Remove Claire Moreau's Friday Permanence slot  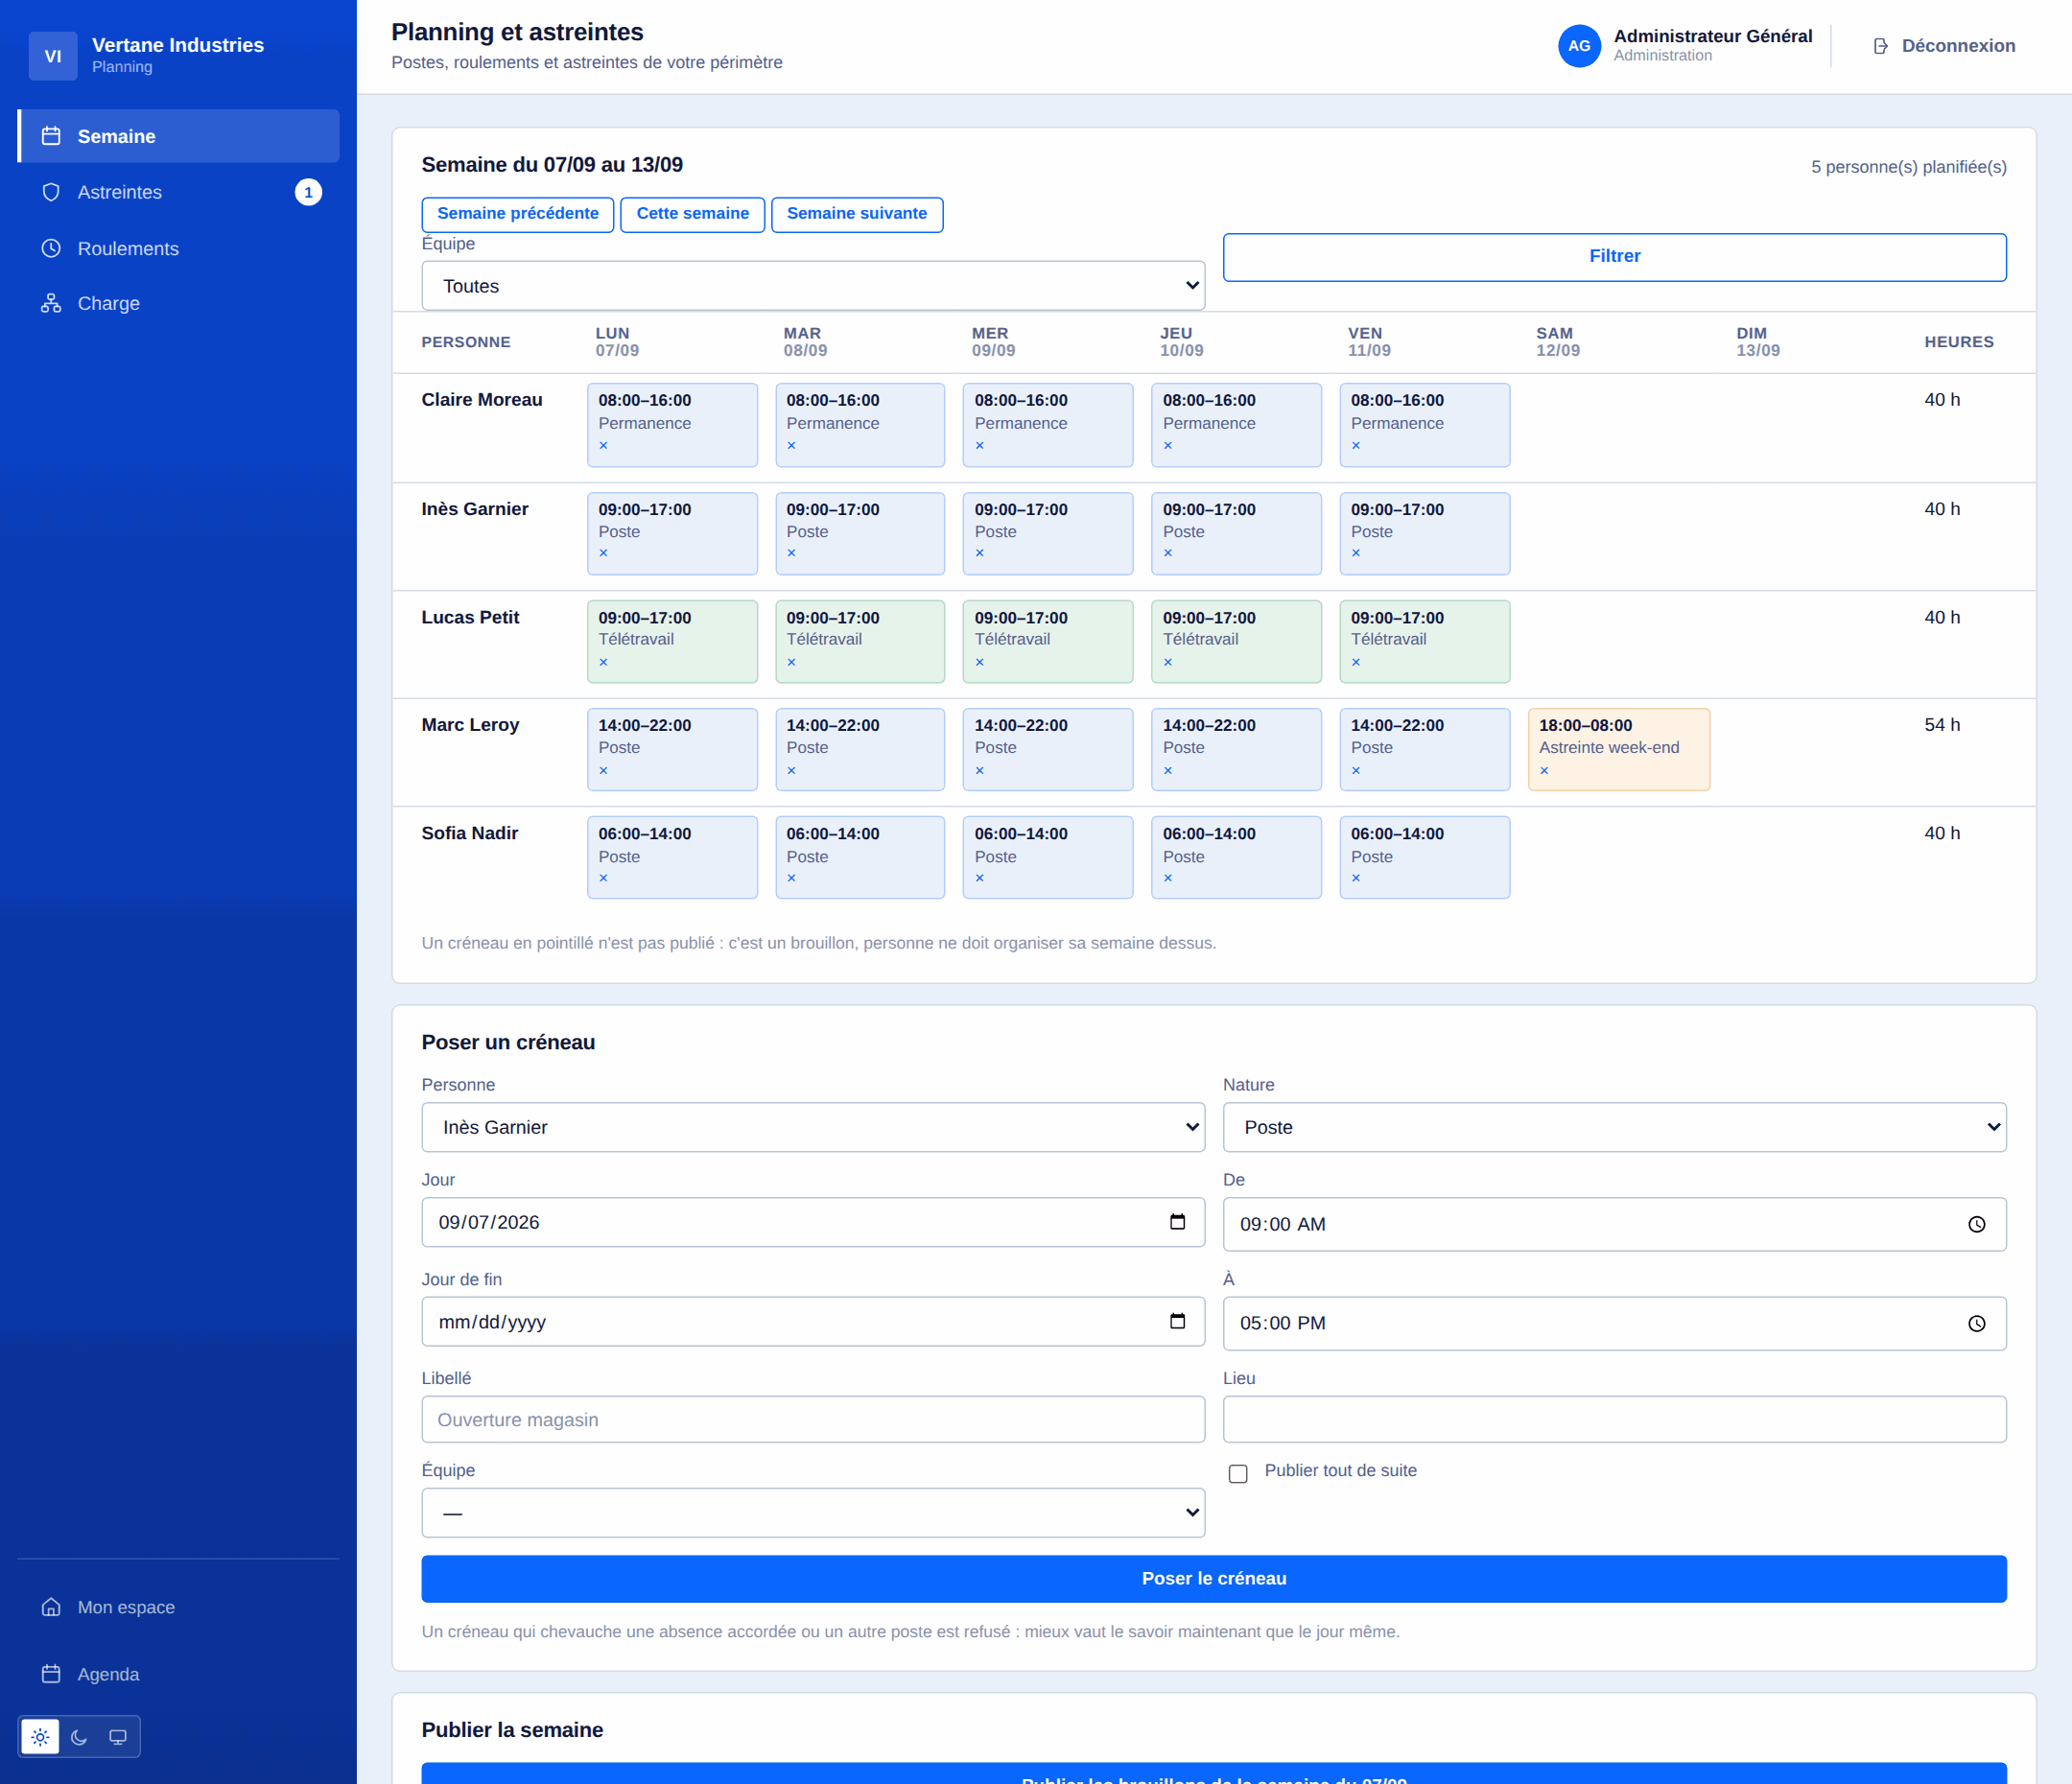(x=1356, y=446)
